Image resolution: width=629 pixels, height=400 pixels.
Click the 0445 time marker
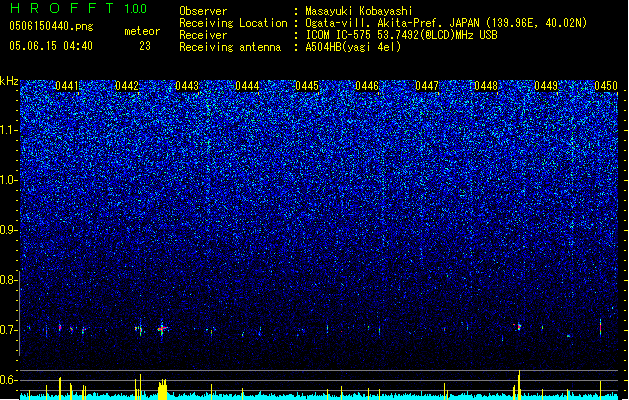click(x=307, y=86)
